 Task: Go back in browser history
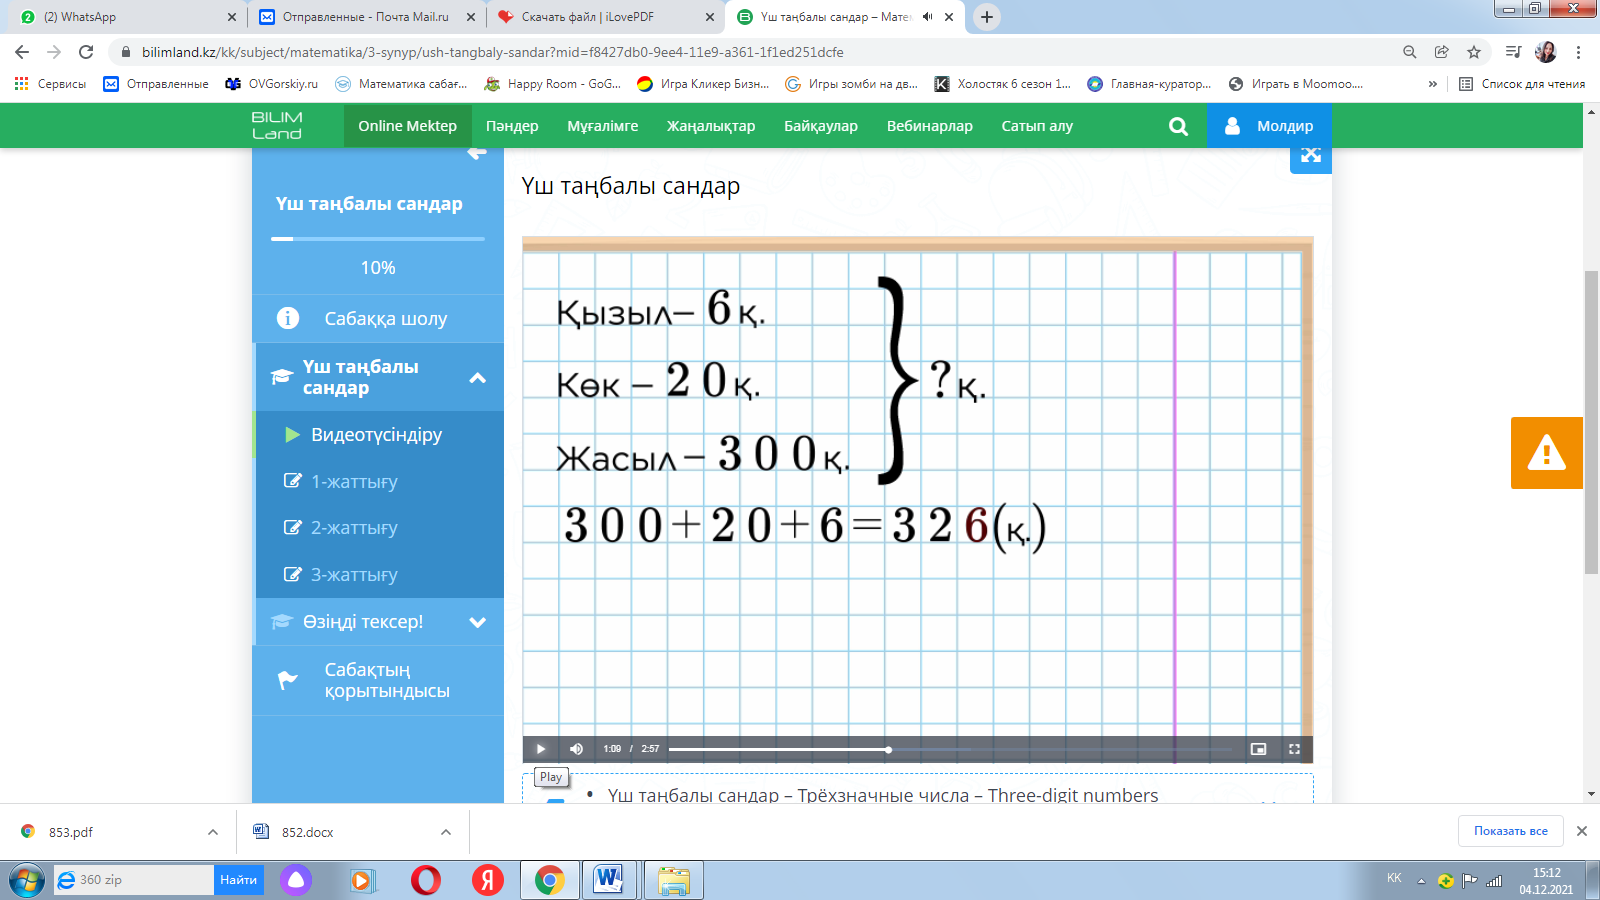click(x=22, y=52)
